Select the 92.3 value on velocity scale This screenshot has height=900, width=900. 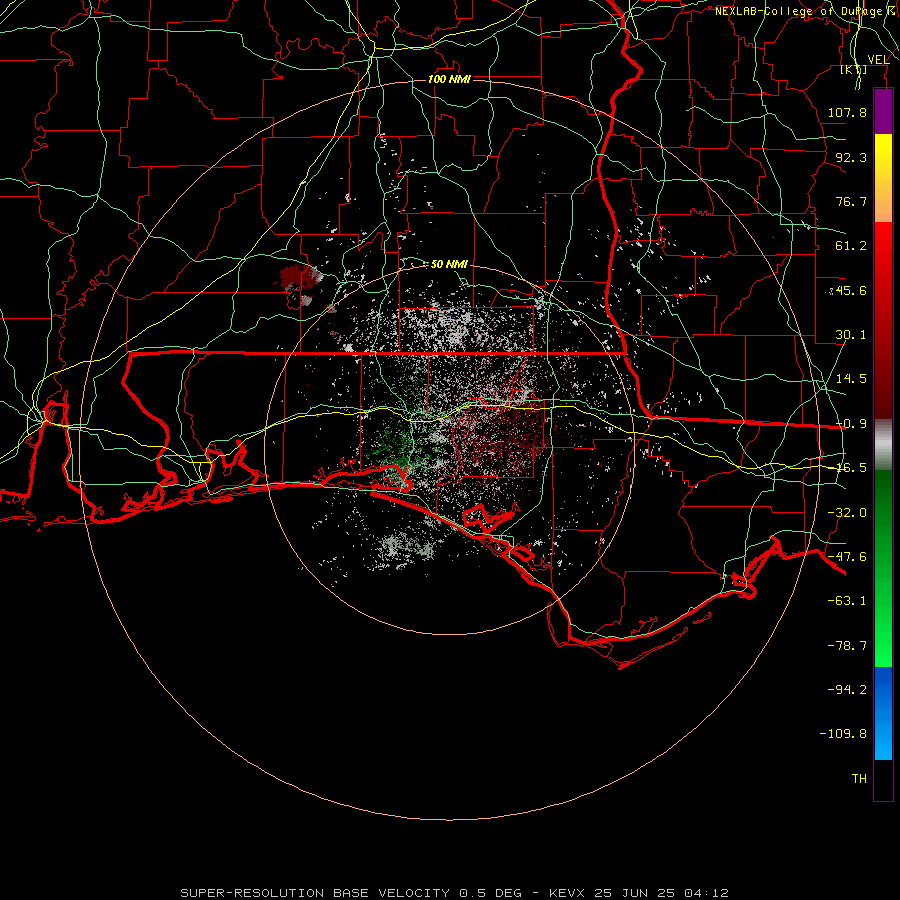tap(851, 157)
